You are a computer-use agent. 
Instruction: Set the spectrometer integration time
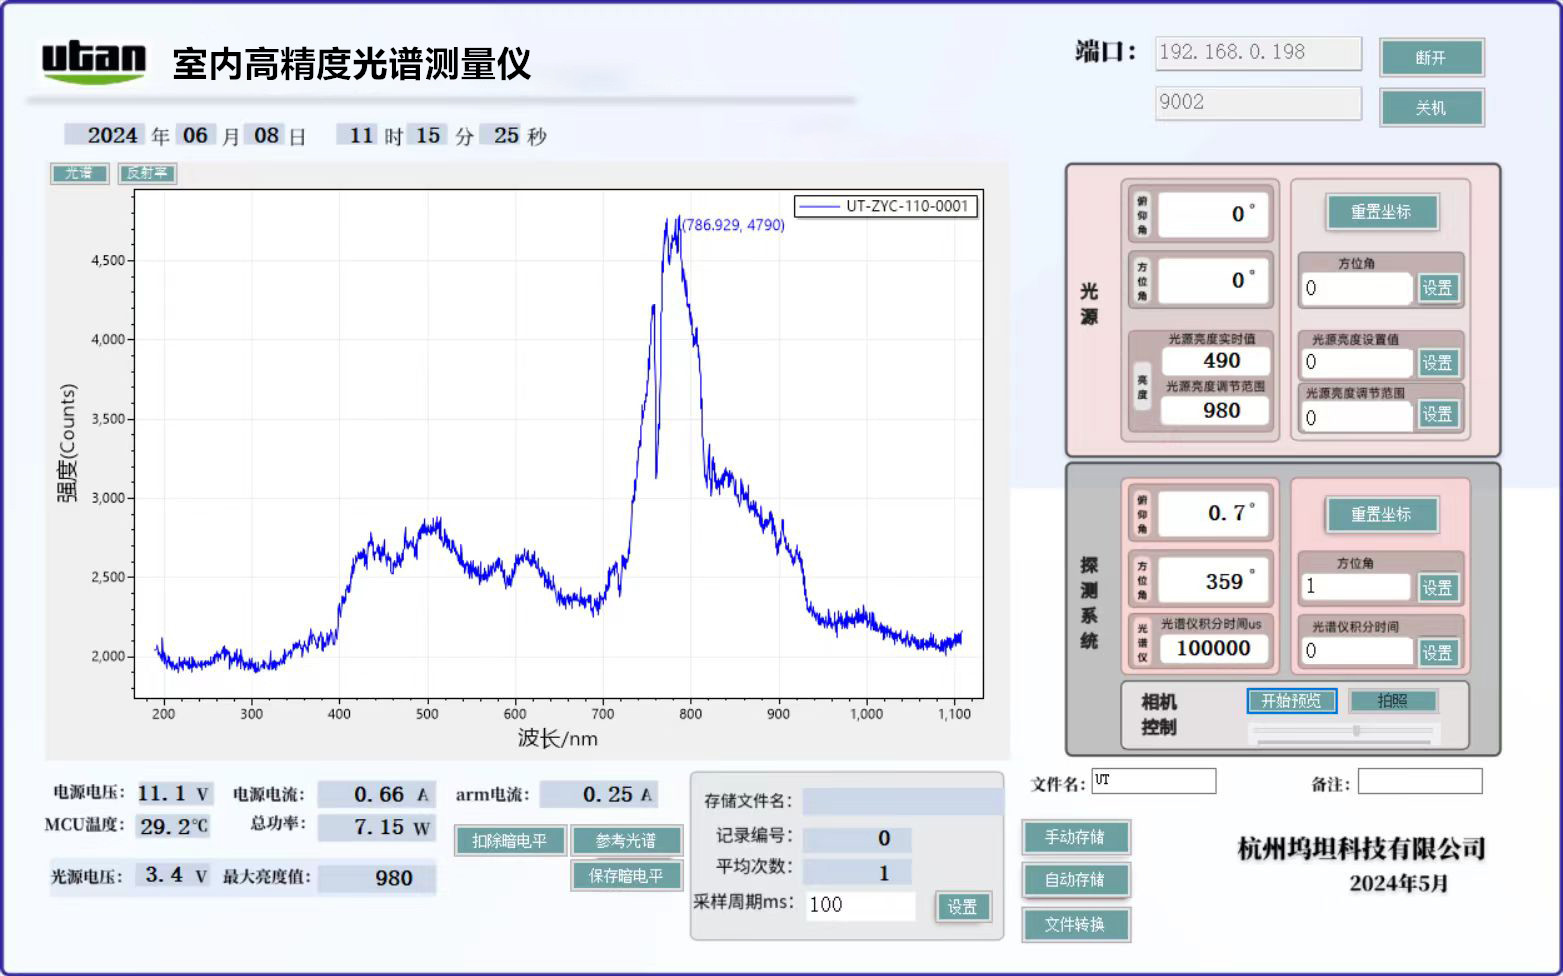(1437, 651)
